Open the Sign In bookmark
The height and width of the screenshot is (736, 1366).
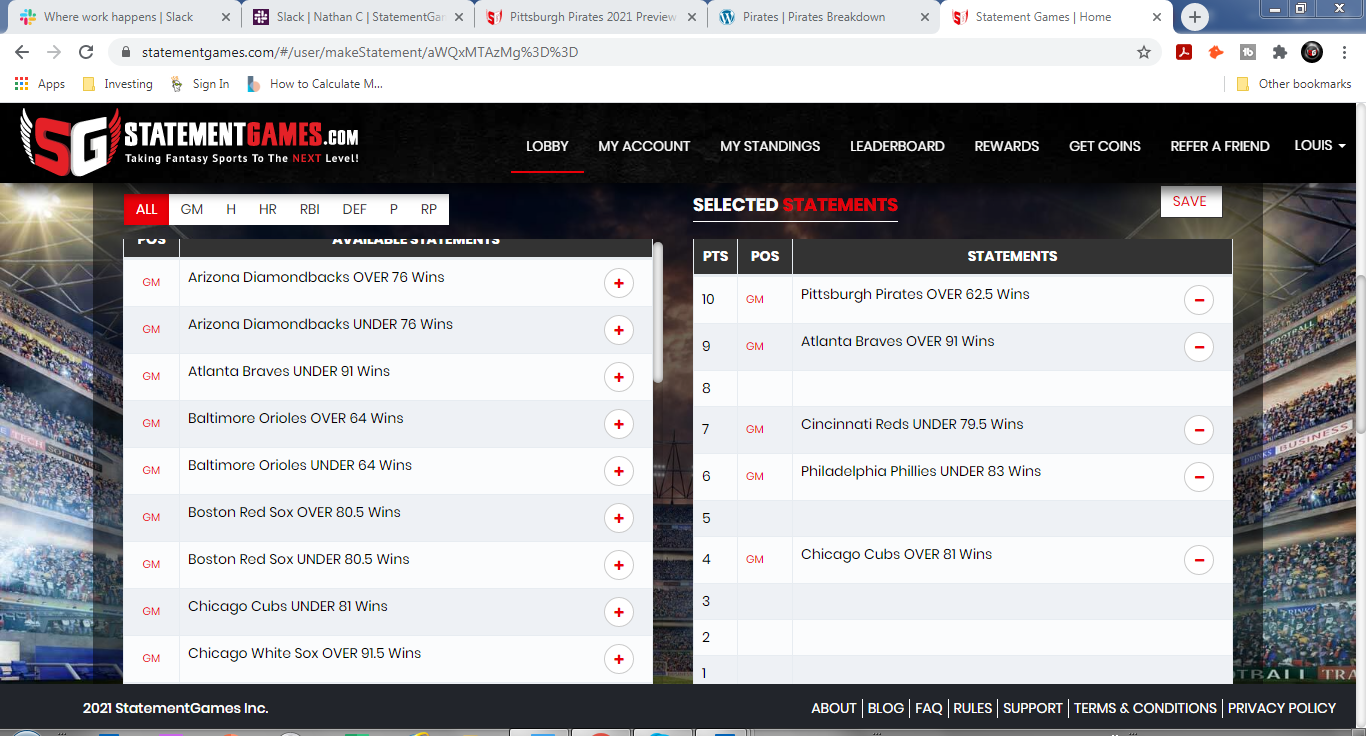[199, 84]
